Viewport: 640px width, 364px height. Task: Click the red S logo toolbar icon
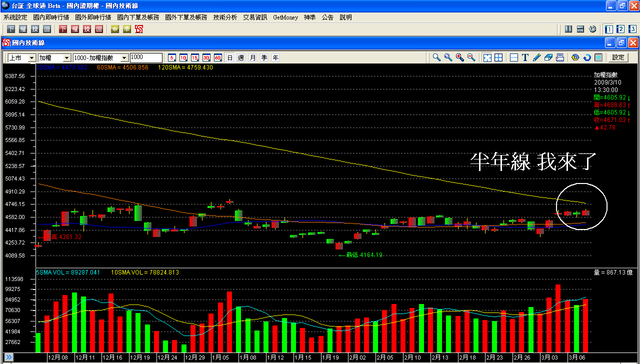click(139, 29)
